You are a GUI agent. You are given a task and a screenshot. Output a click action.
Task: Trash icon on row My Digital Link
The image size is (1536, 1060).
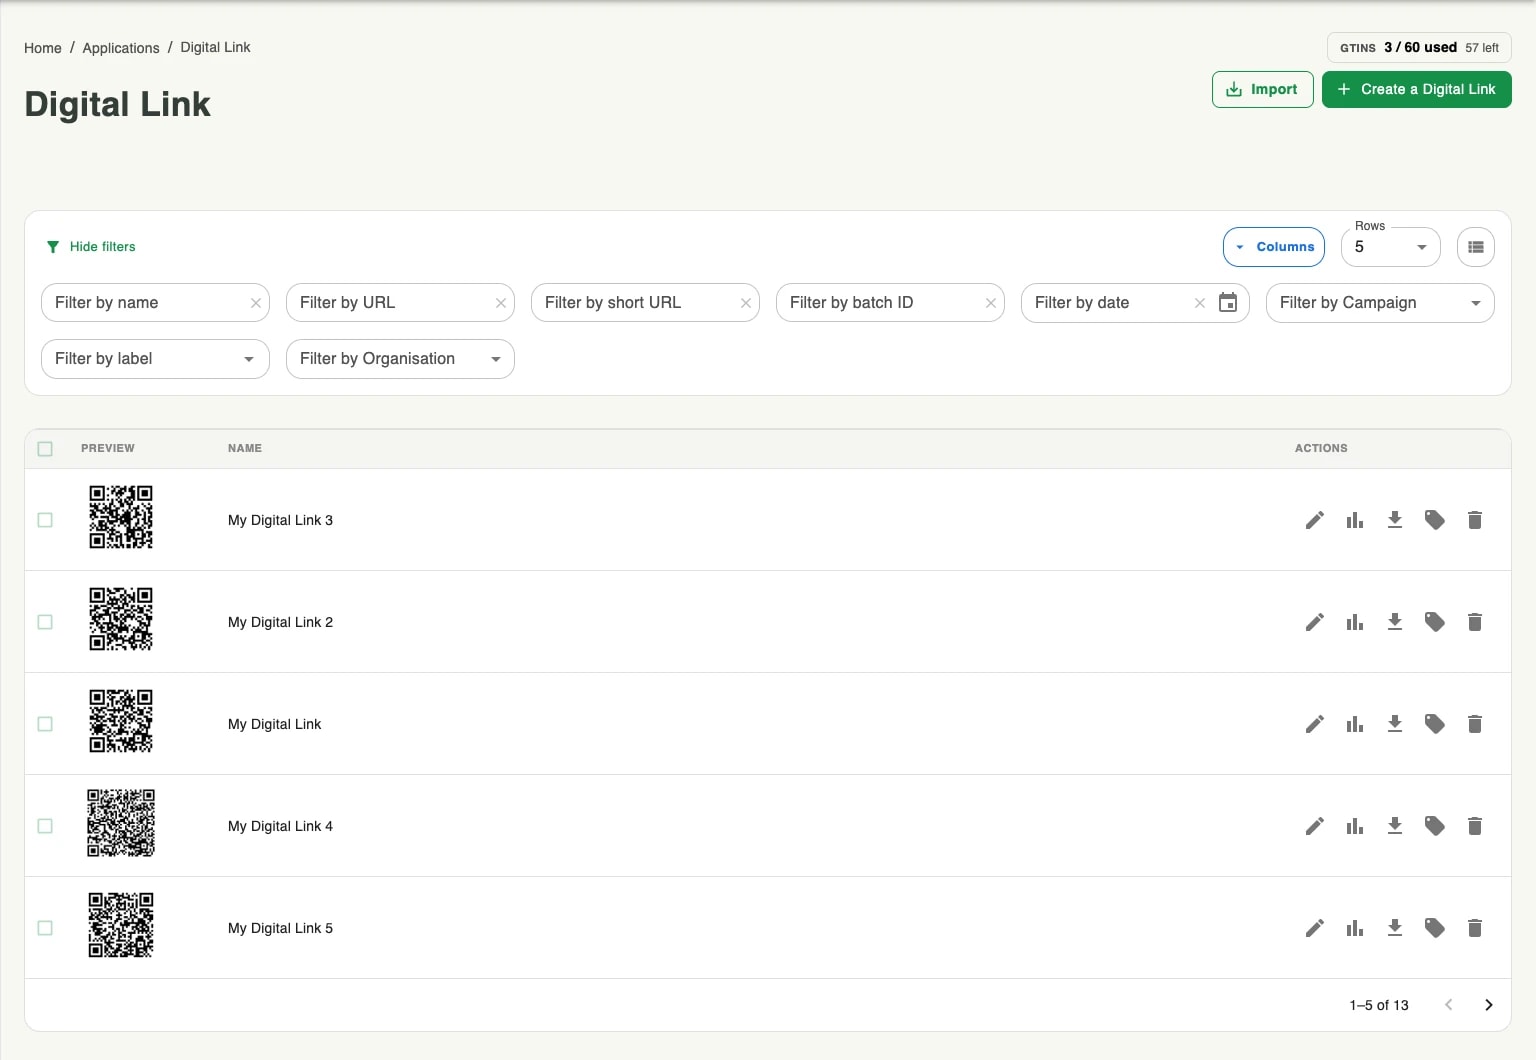(1475, 724)
